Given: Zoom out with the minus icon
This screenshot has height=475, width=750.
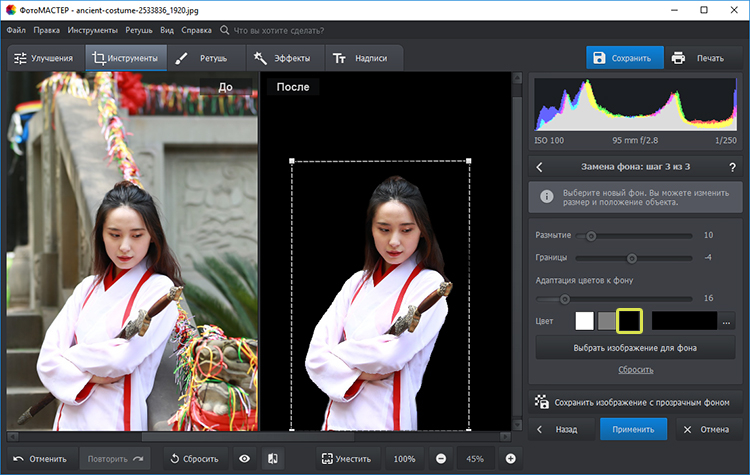Looking at the screenshot, I should (x=441, y=459).
